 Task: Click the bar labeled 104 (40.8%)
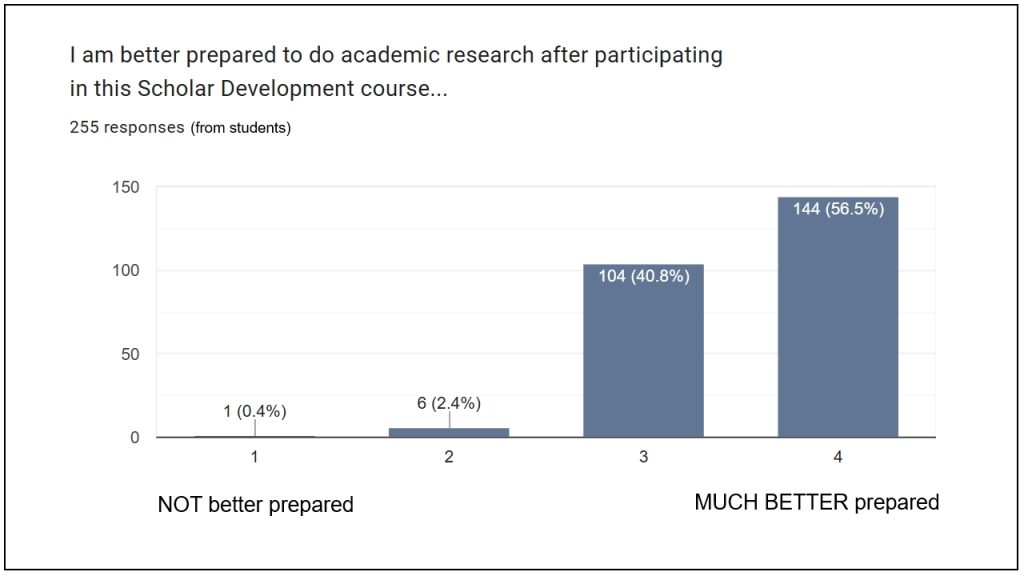click(643, 351)
